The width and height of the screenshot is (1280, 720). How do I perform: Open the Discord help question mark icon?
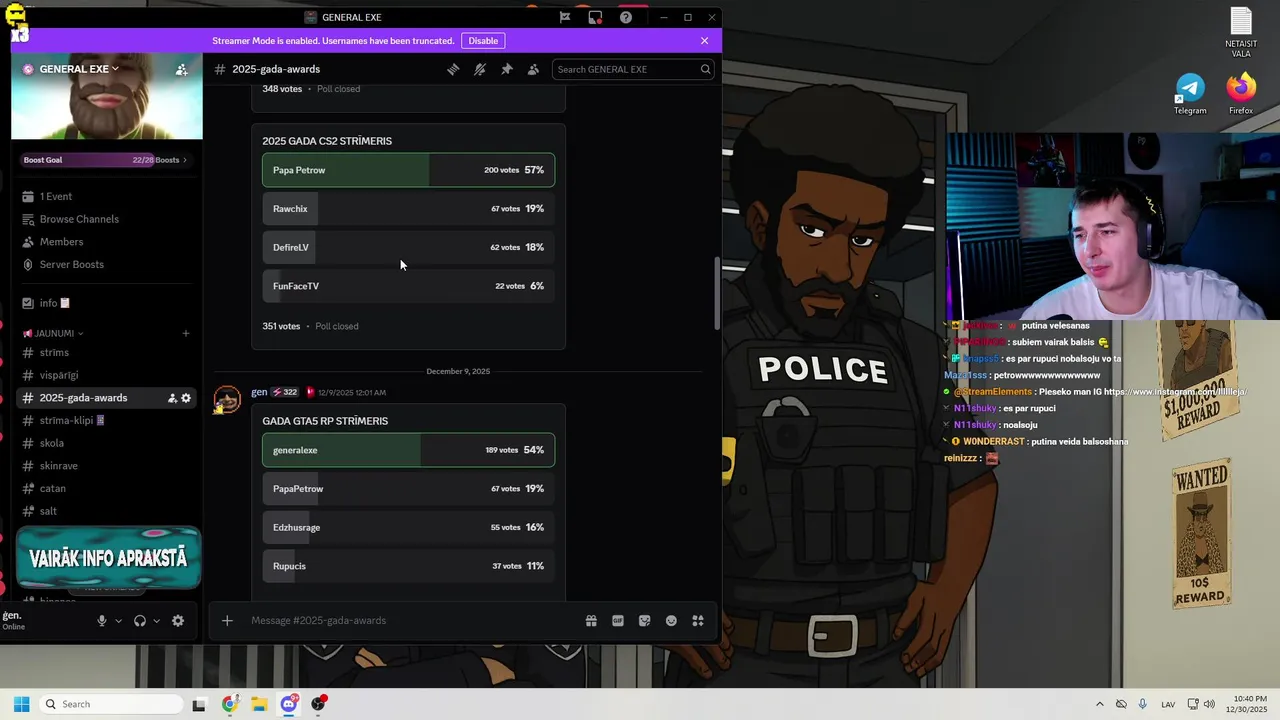pos(625,17)
